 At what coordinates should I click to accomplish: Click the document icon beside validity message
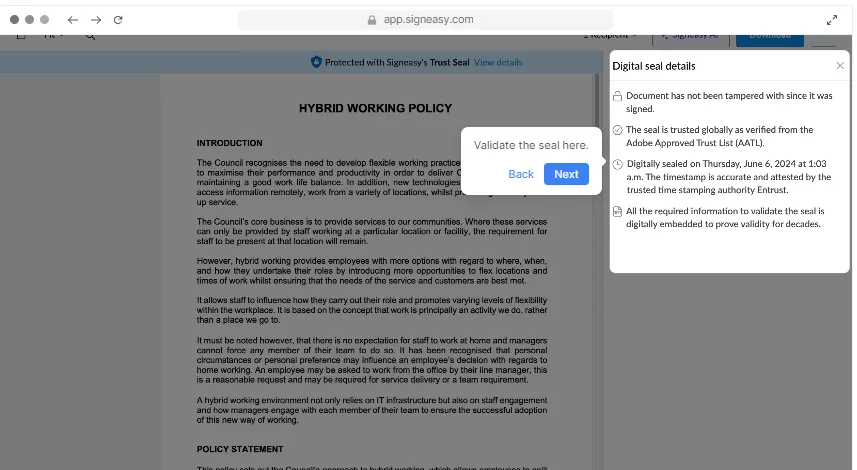(617, 212)
